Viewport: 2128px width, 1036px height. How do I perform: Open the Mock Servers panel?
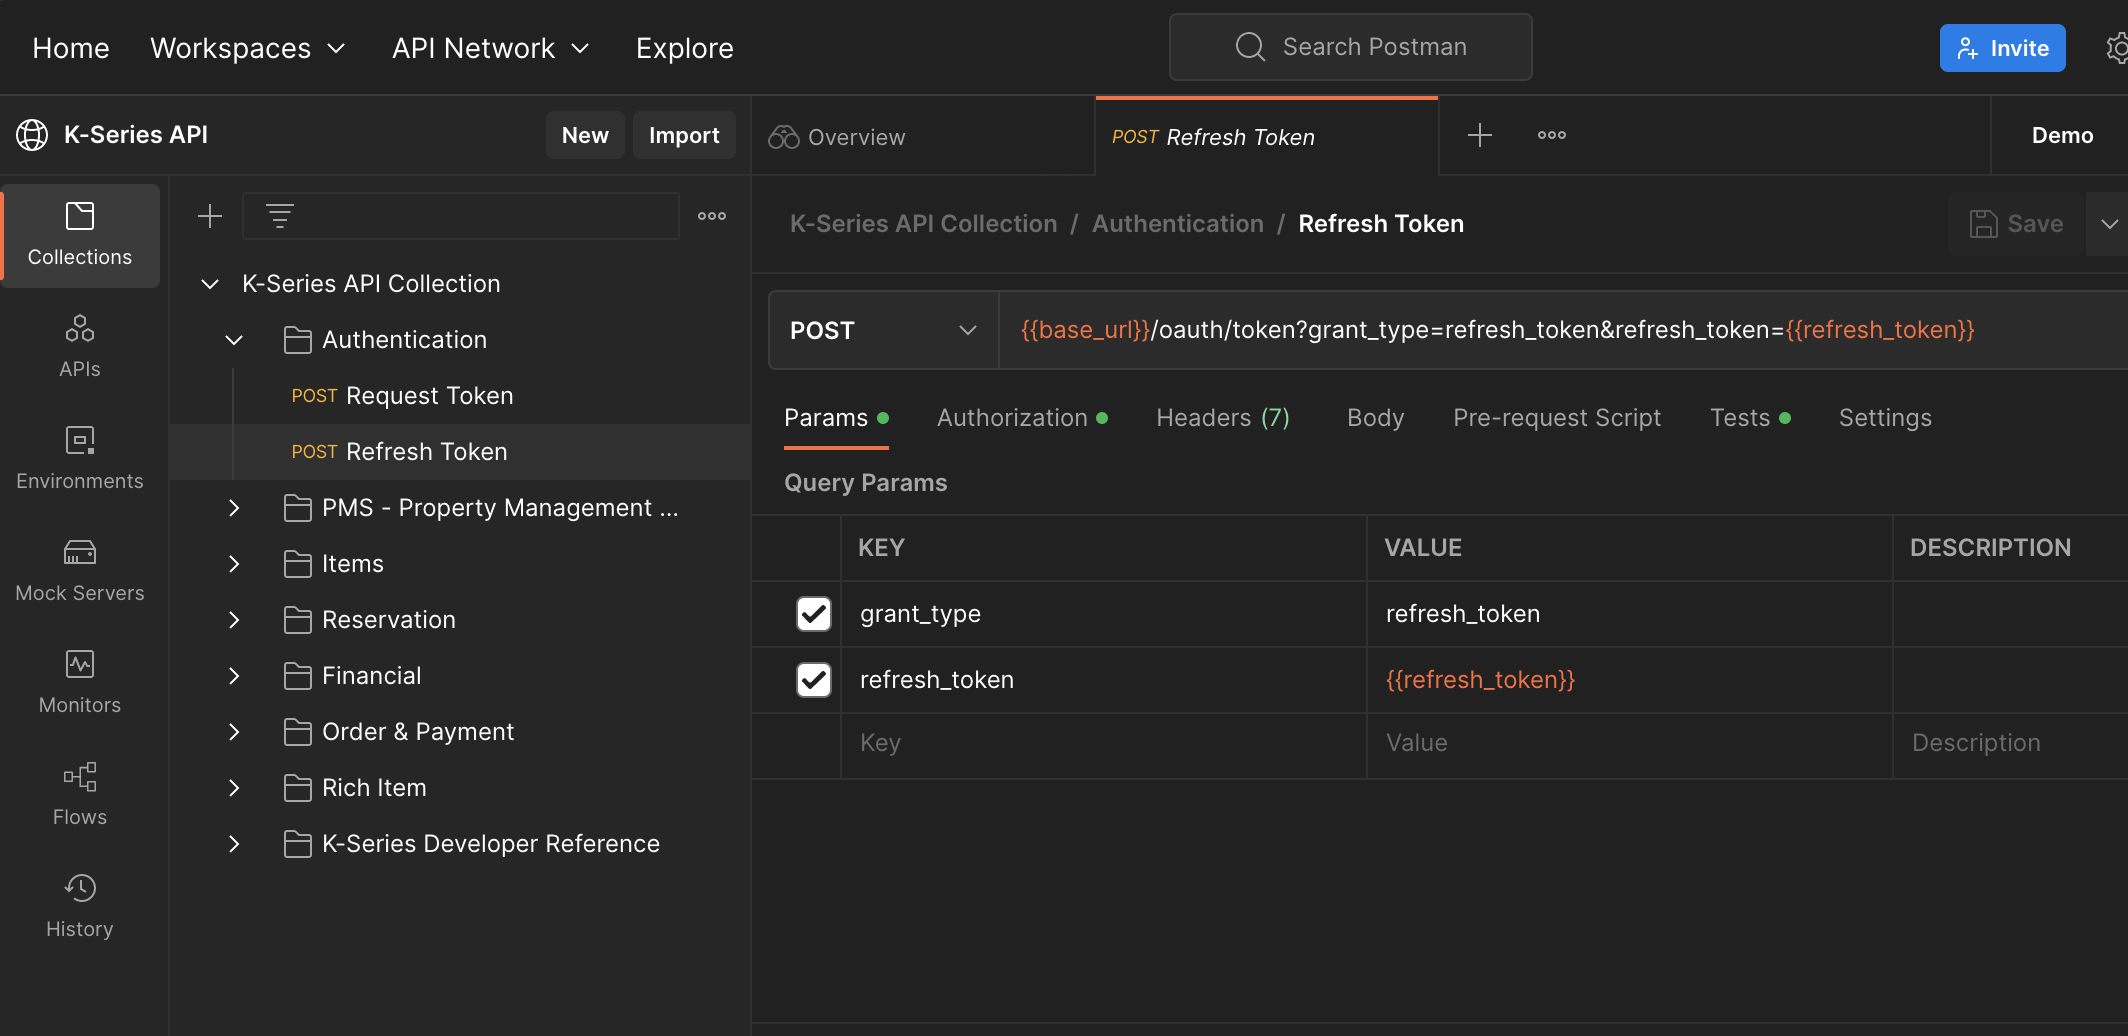point(80,570)
